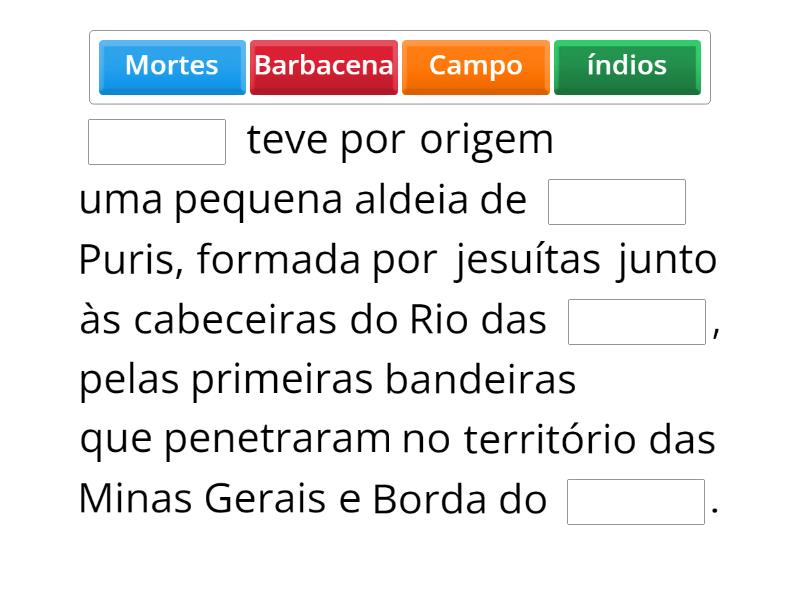Click the words 'Minas Gerais'
Viewport: 800px width, 600px height.
click(x=202, y=499)
